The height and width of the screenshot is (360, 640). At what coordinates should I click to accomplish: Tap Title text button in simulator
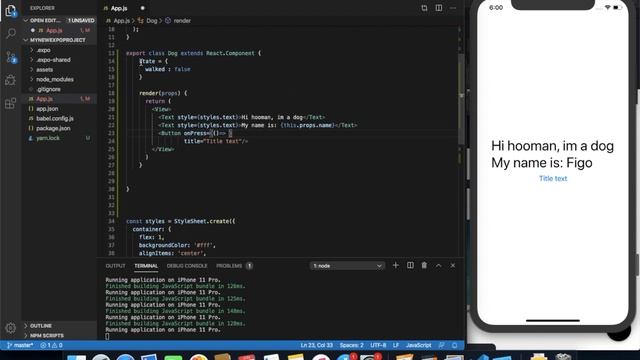pos(553,178)
